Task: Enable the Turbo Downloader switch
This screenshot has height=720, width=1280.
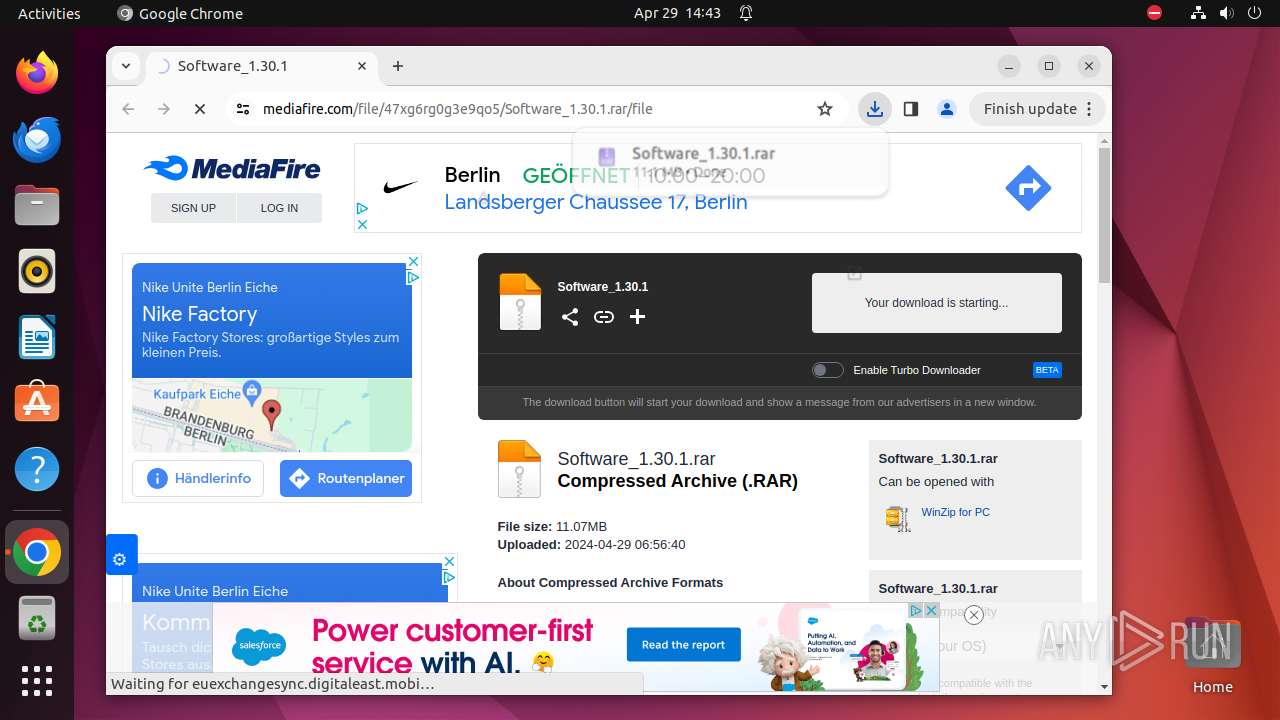Action: 827,370
